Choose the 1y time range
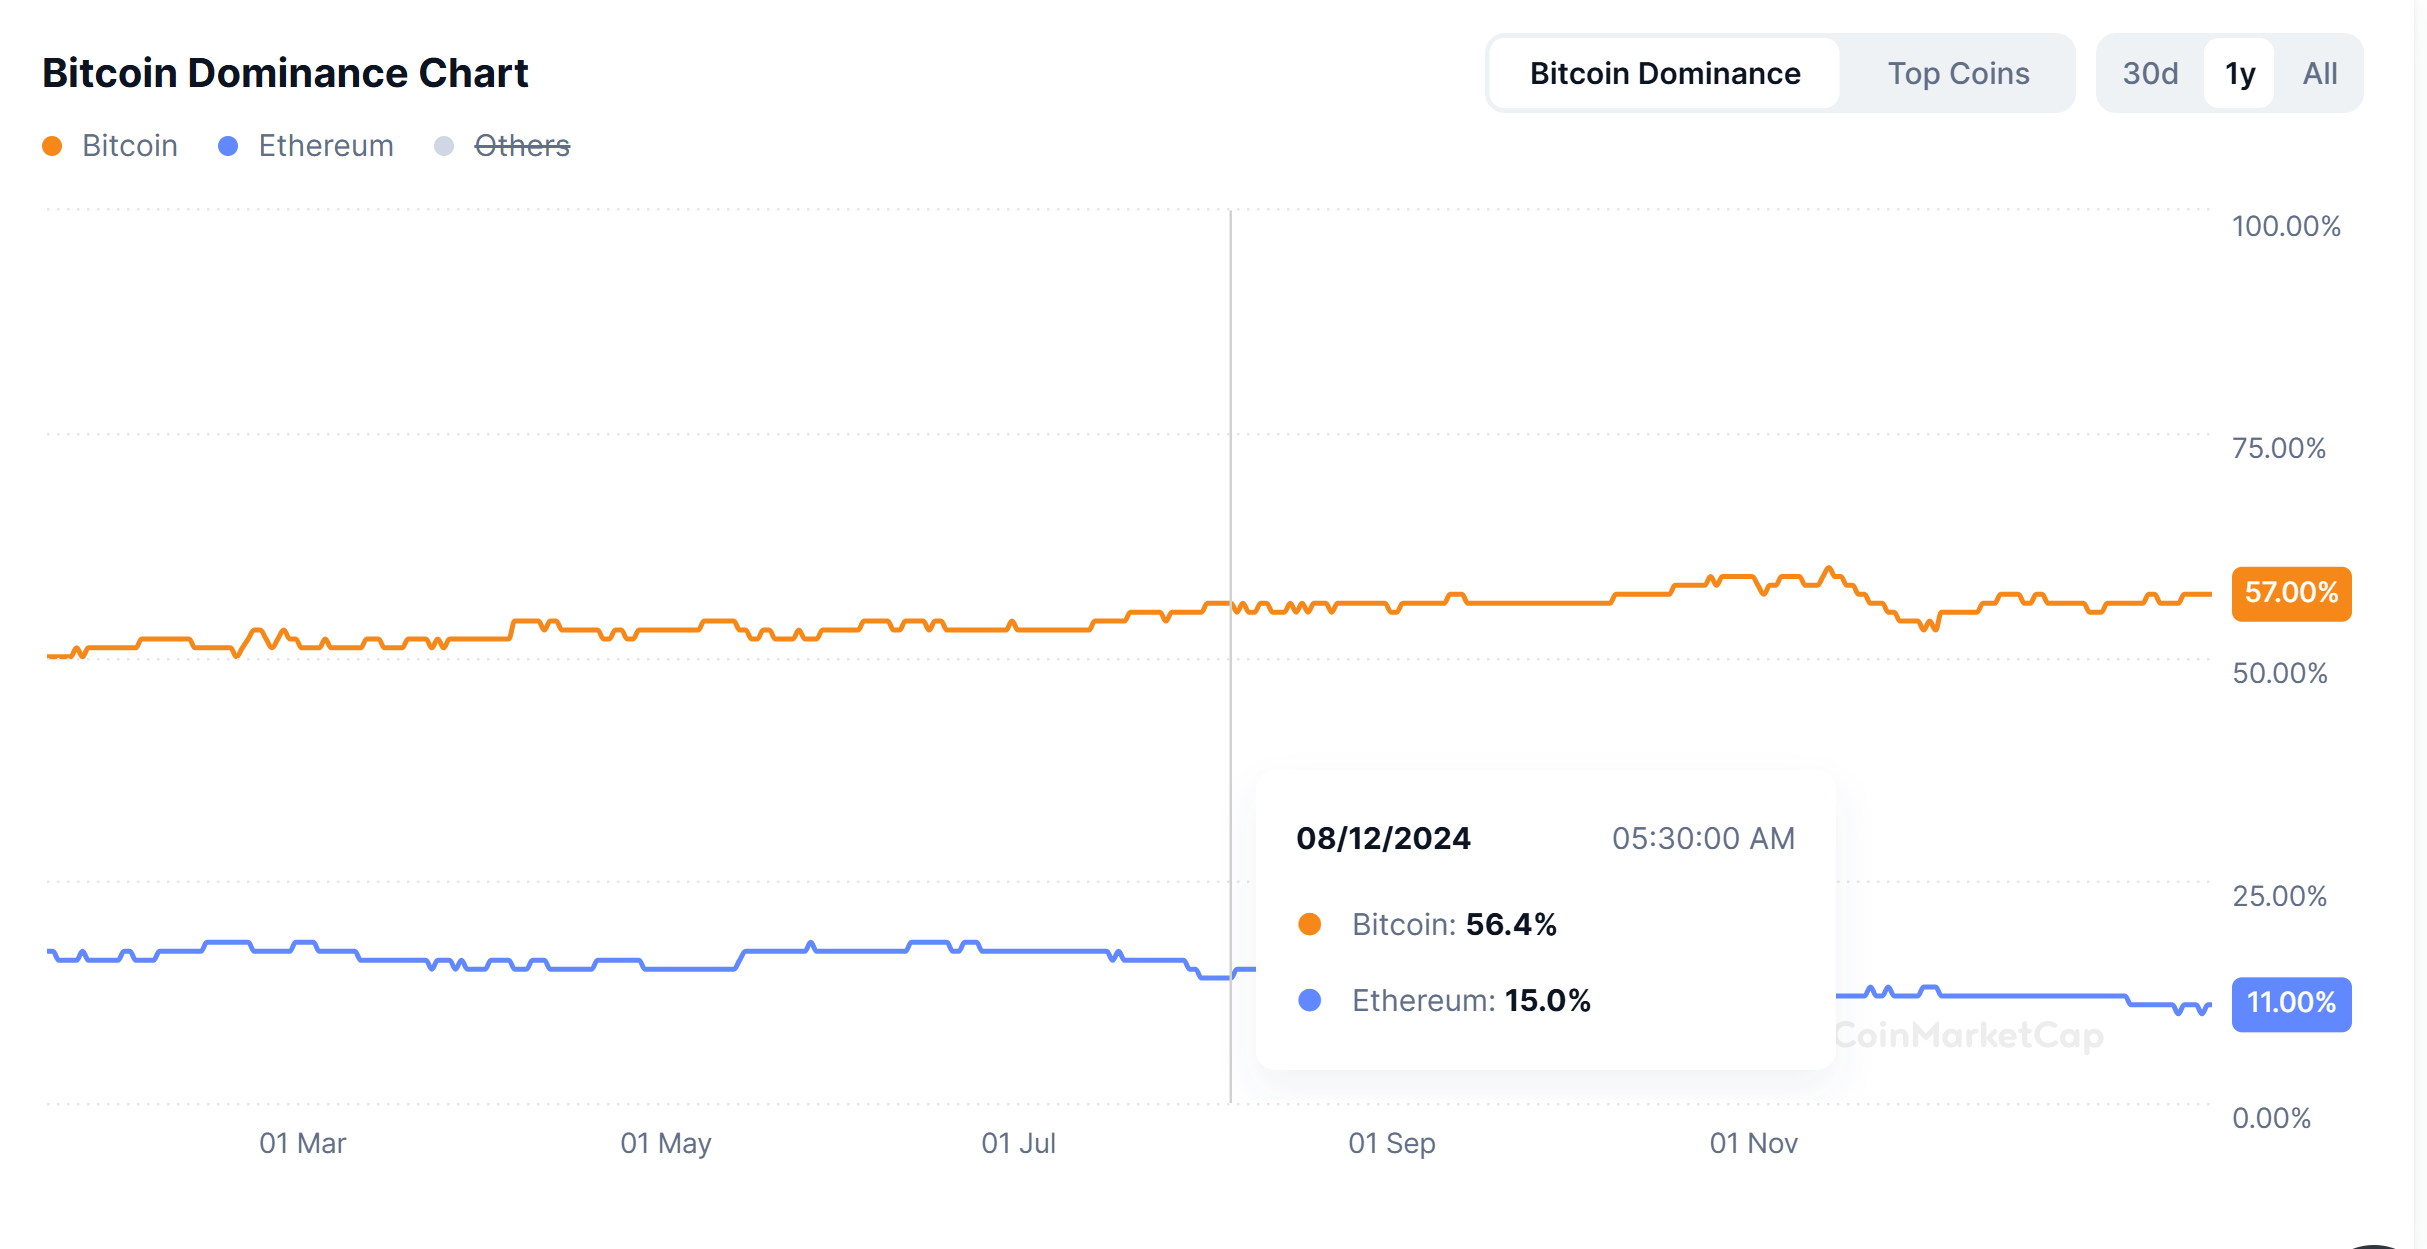The height and width of the screenshot is (1249, 2427). 2240,73
